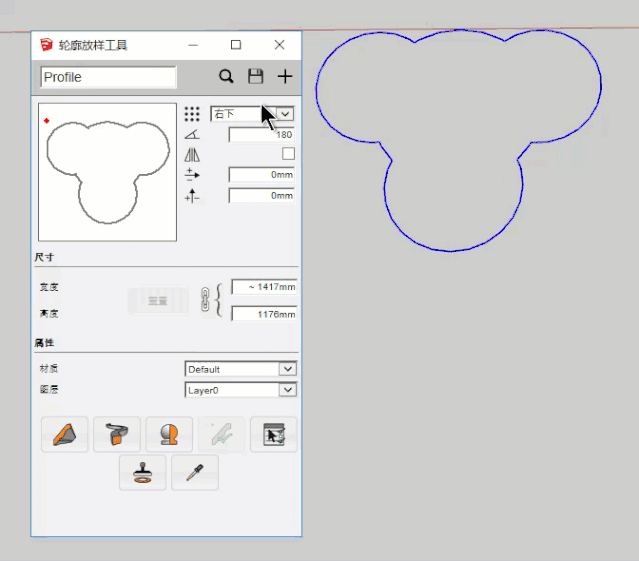Save profile with floppy disk icon
Screen dimensions: 639x561
click(256, 77)
